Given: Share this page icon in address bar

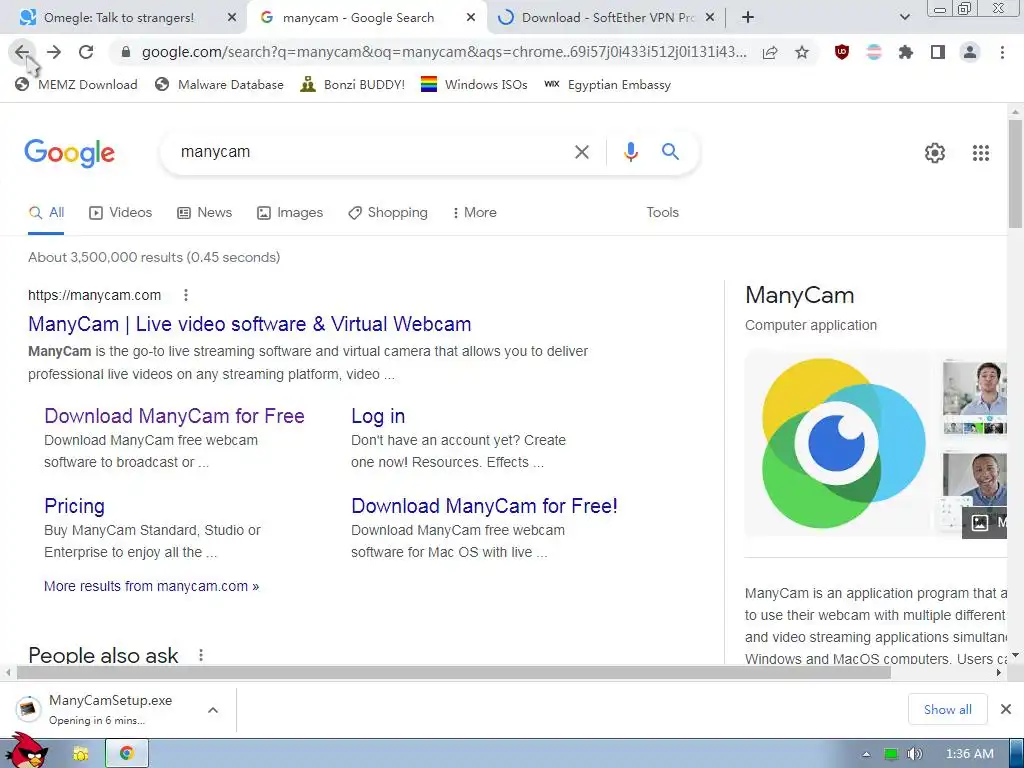Looking at the screenshot, I should [x=770, y=52].
